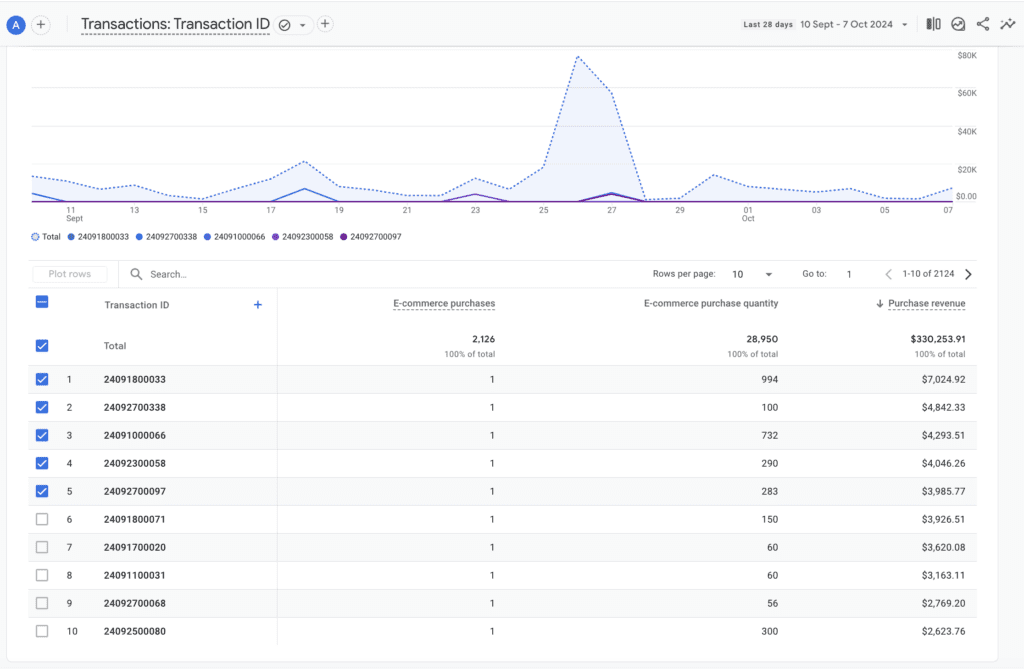Click the Total legend marker
This screenshot has width=1024, height=669.
[x=35, y=237]
